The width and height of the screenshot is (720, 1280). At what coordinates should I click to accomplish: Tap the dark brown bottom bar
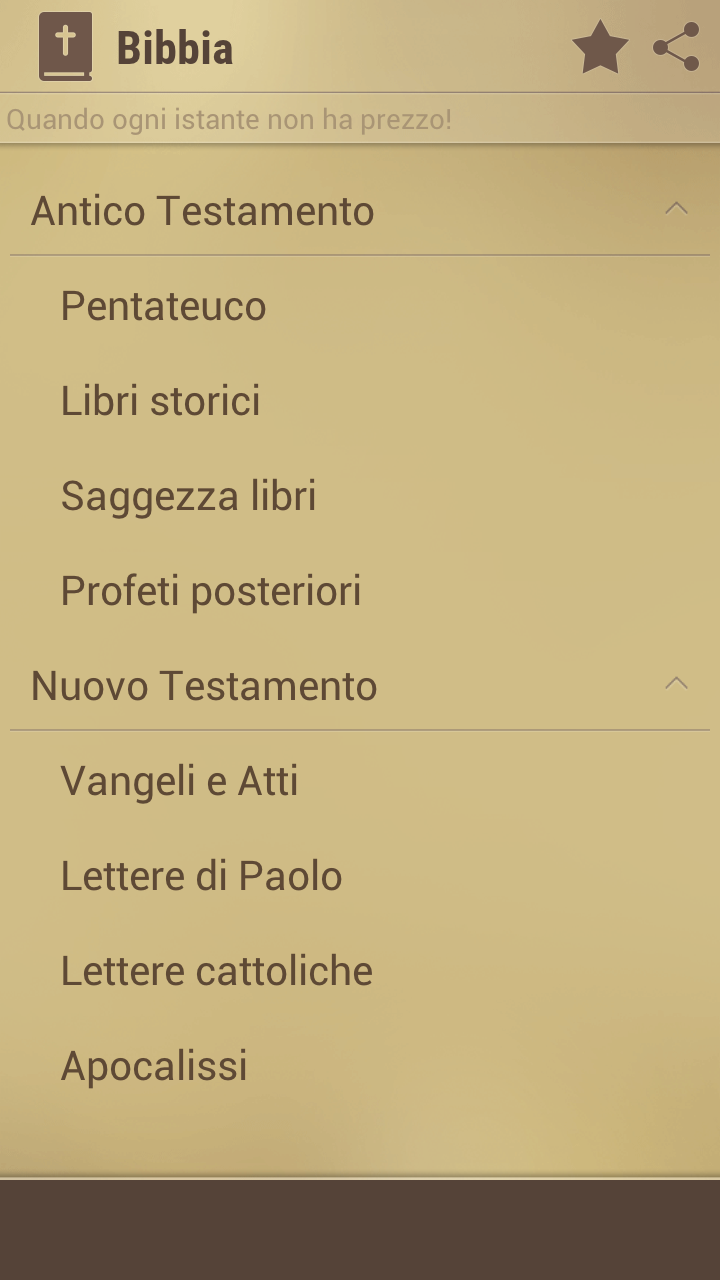point(360,1230)
